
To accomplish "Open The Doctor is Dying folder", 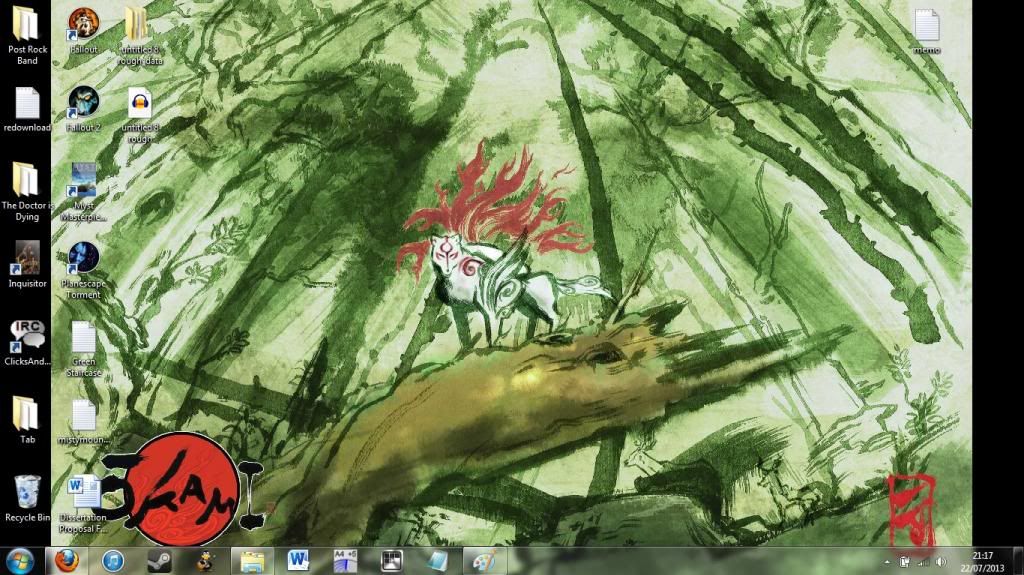I will pyautogui.click(x=27, y=192).
